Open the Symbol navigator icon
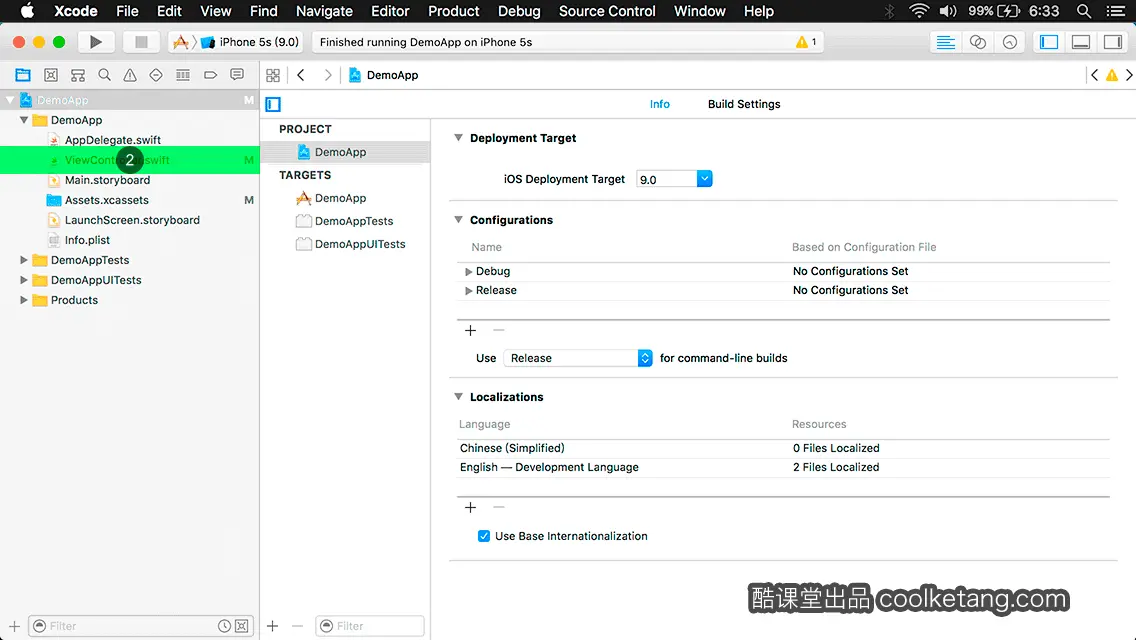The image size is (1136, 640). coord(78,75)
